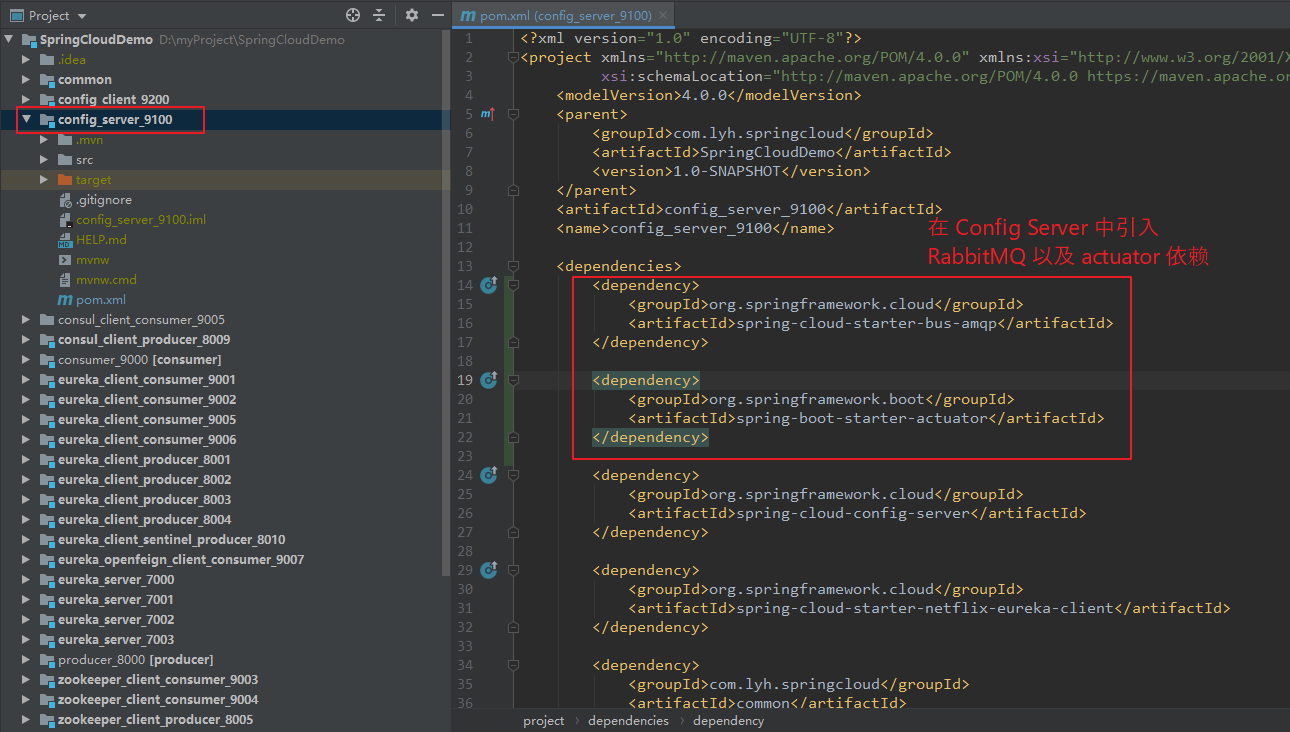Select zookeeper_client_producer_8005 module
1290x732 pixels.
point(155,720)
